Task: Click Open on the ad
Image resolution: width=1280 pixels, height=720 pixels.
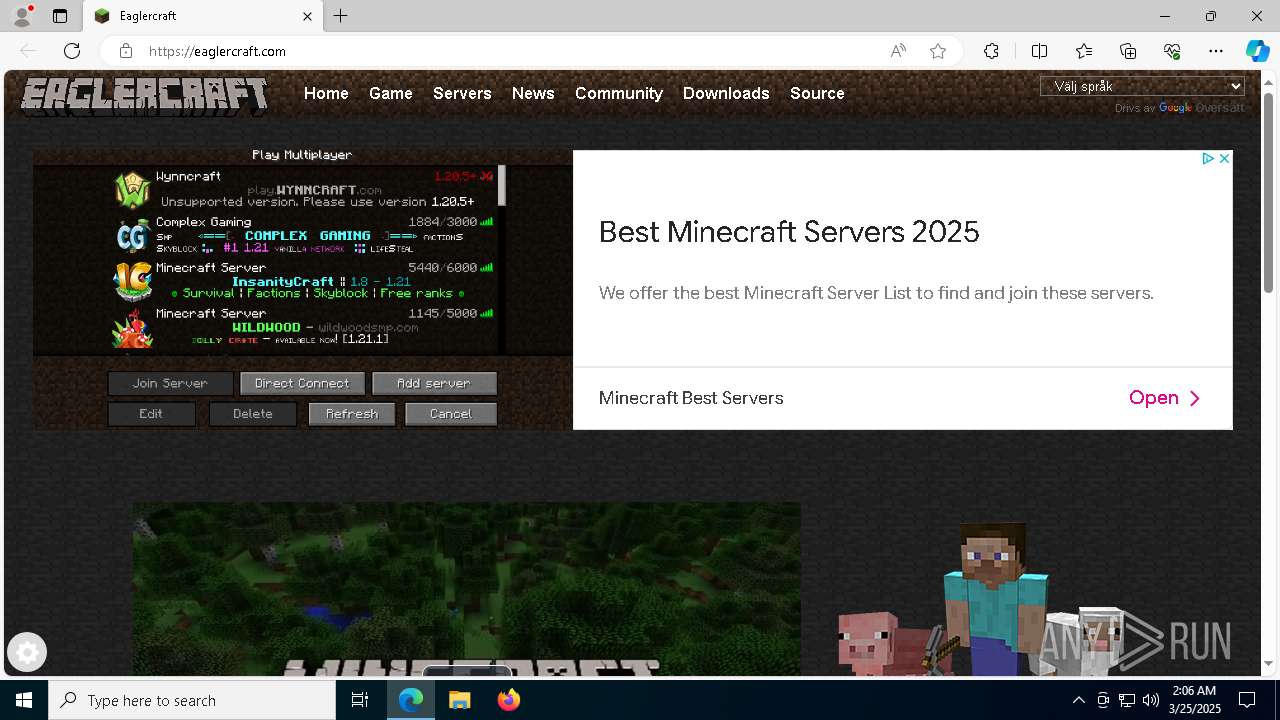Action: (1165, 398)
